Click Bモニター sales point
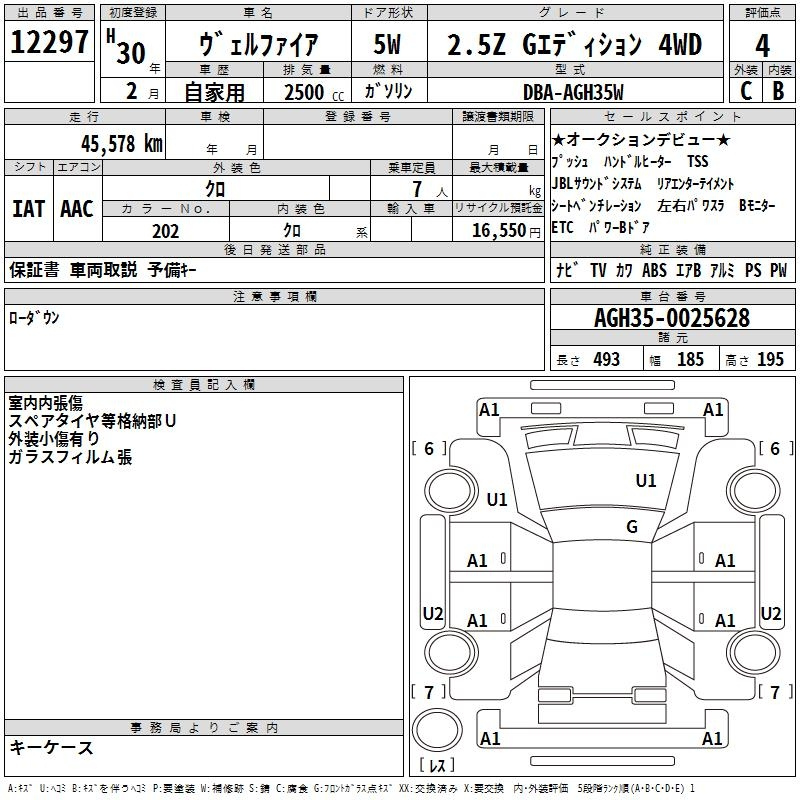Viewport: 800px width, 800px height. point(757,205)
